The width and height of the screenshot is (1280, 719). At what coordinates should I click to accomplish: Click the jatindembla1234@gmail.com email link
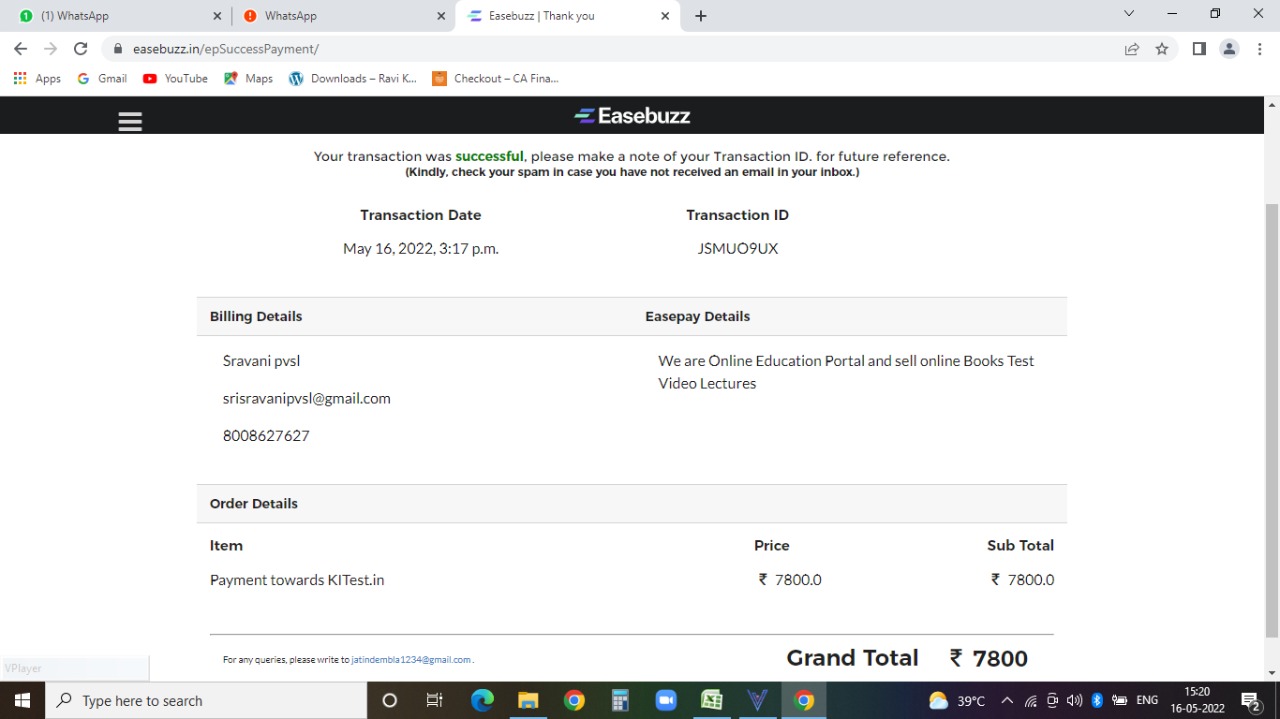click(x=411, y=660)
